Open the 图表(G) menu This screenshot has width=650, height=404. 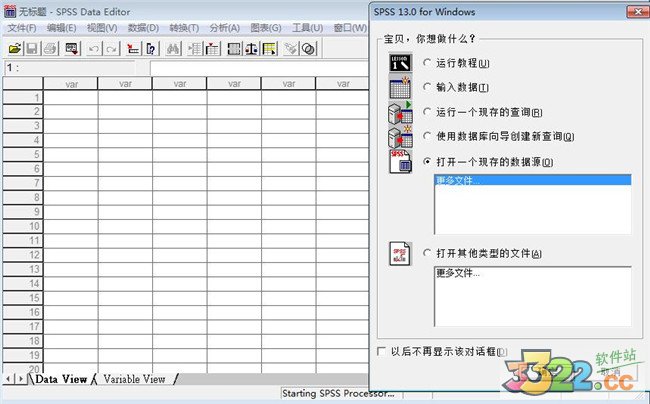(266, 28)
